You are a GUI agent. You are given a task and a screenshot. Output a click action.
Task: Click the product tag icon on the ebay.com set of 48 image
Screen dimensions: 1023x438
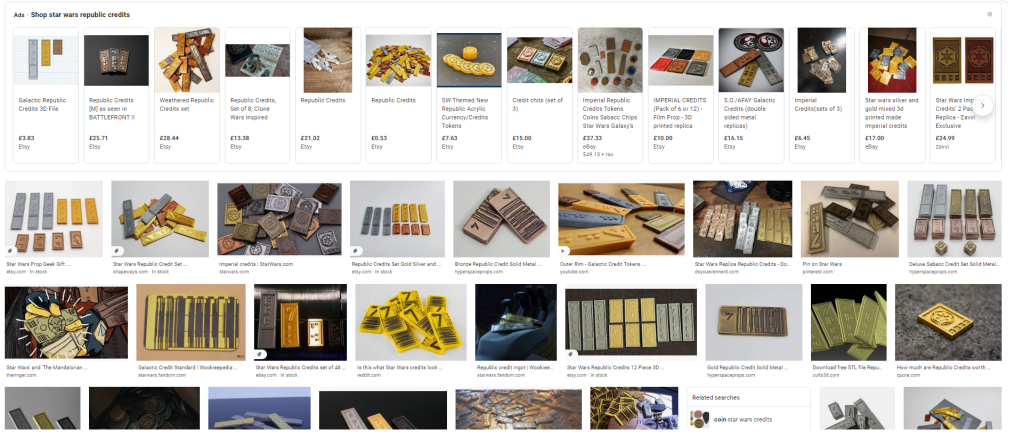(260, 354)
